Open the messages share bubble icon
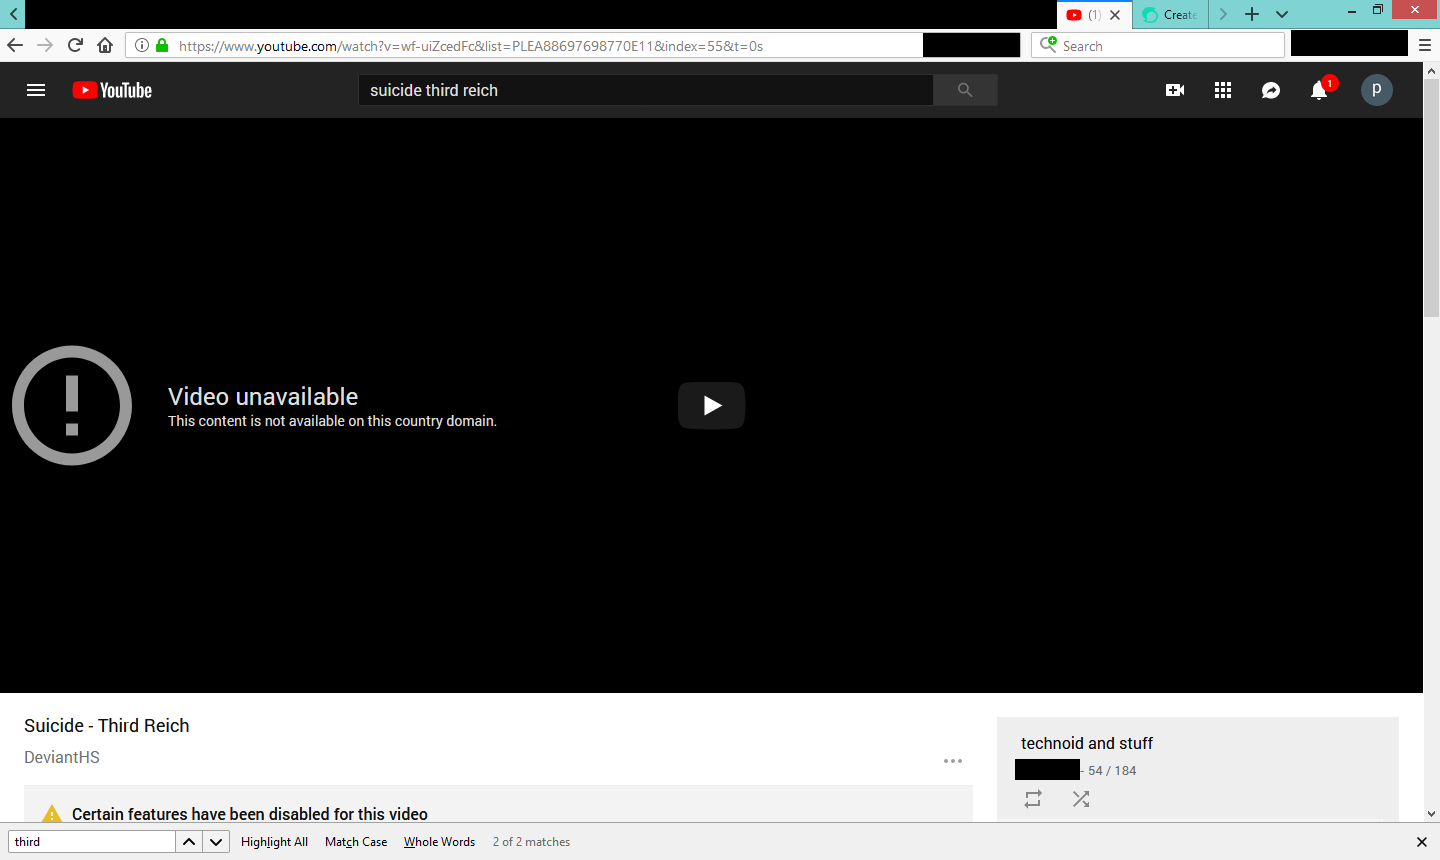1440x860 pixels. tap(1271, 90)
